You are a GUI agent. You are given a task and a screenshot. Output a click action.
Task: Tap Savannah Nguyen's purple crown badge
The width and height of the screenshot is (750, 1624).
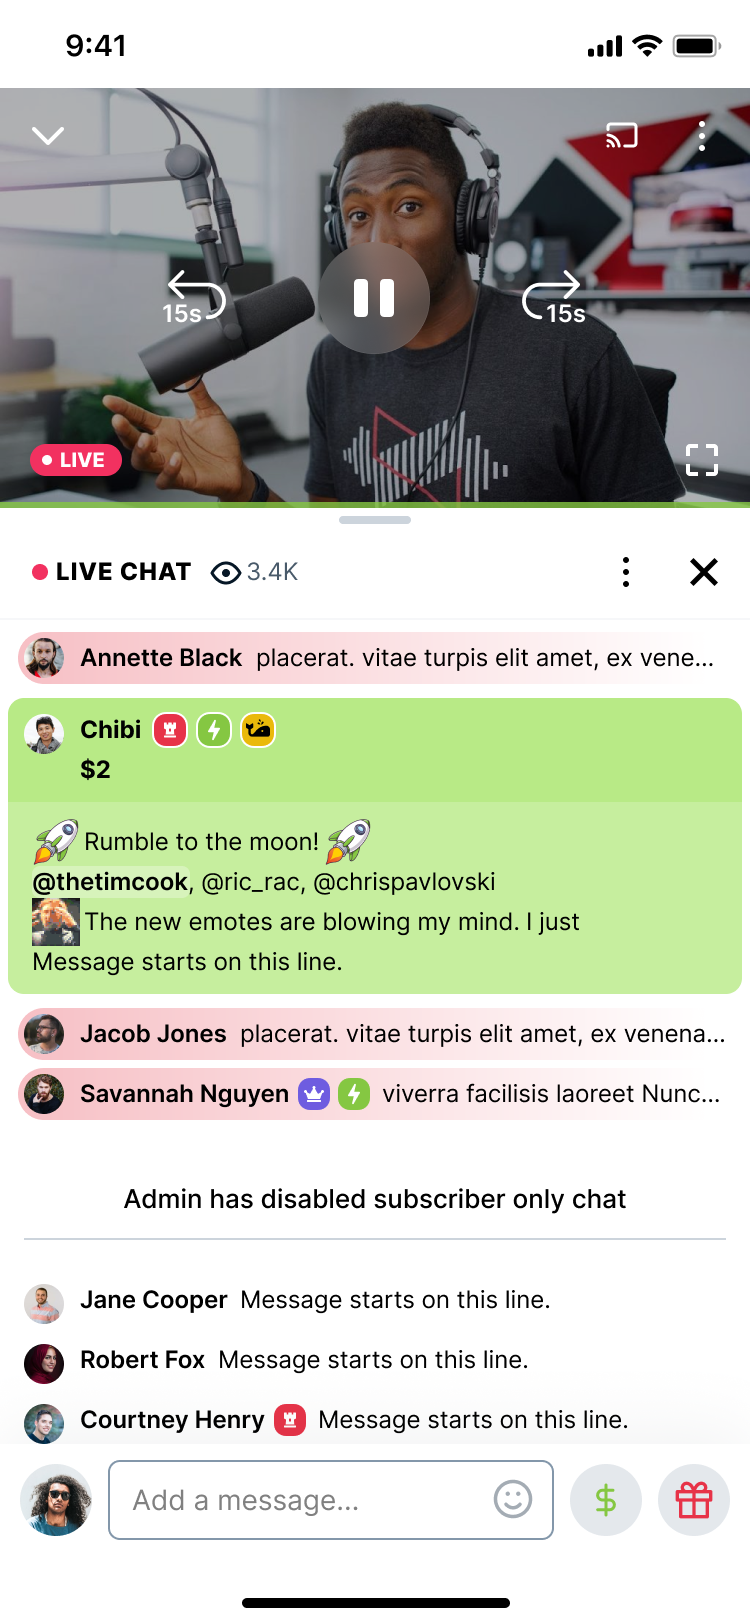[x=314, y=1094]
